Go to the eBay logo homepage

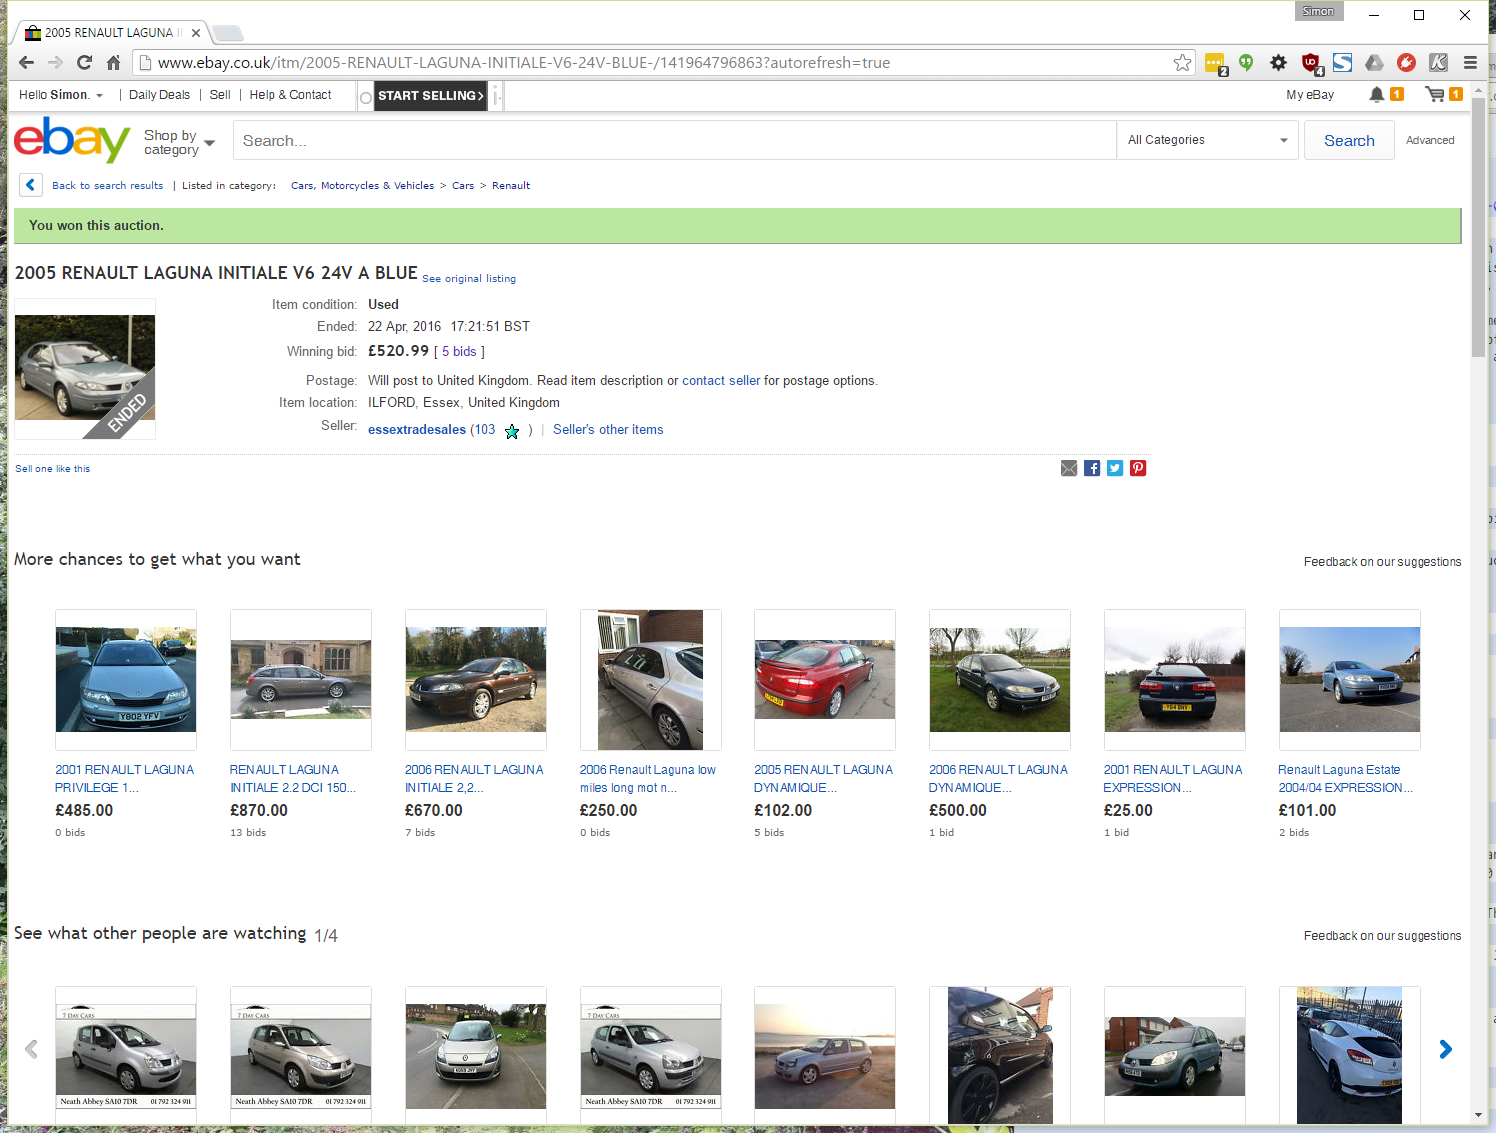click(x=72, y=139)
